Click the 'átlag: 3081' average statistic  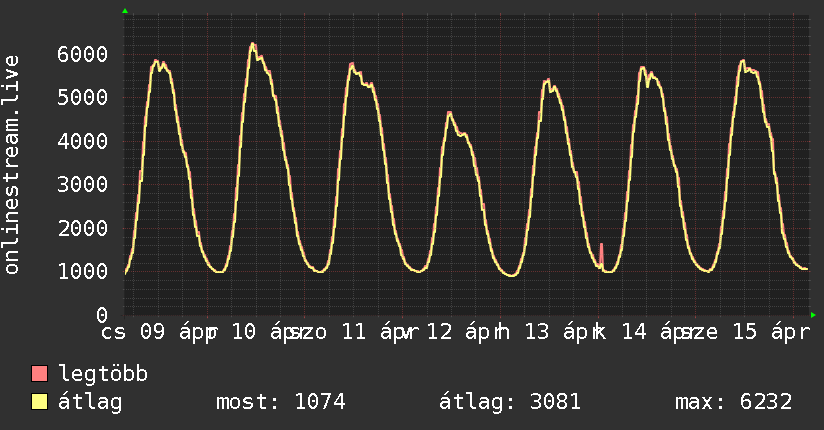(510, 403)
